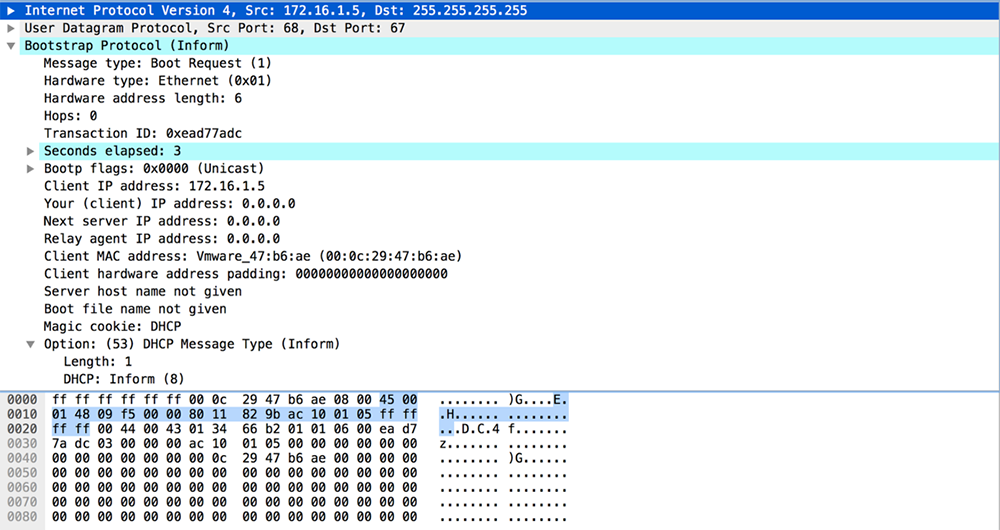This screenshot has height=530, width=1000.
Task: Click hex offset 0080 row
Action: 22,517
